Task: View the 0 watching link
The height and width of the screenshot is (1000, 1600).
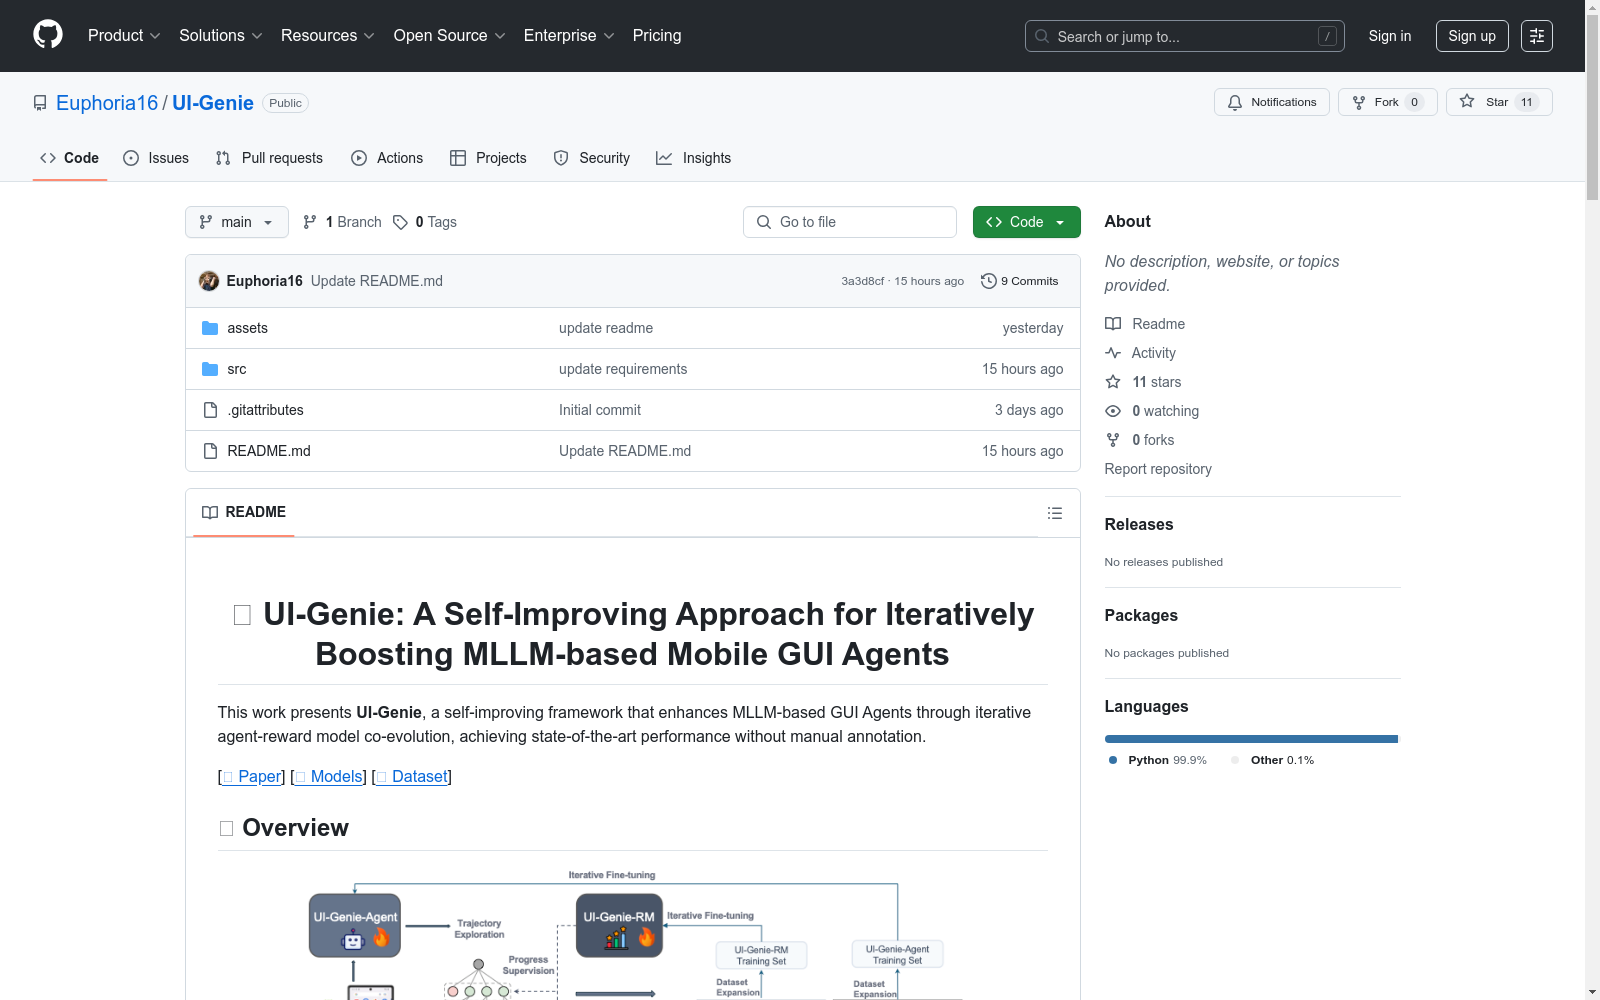Action: [1152, 411]
